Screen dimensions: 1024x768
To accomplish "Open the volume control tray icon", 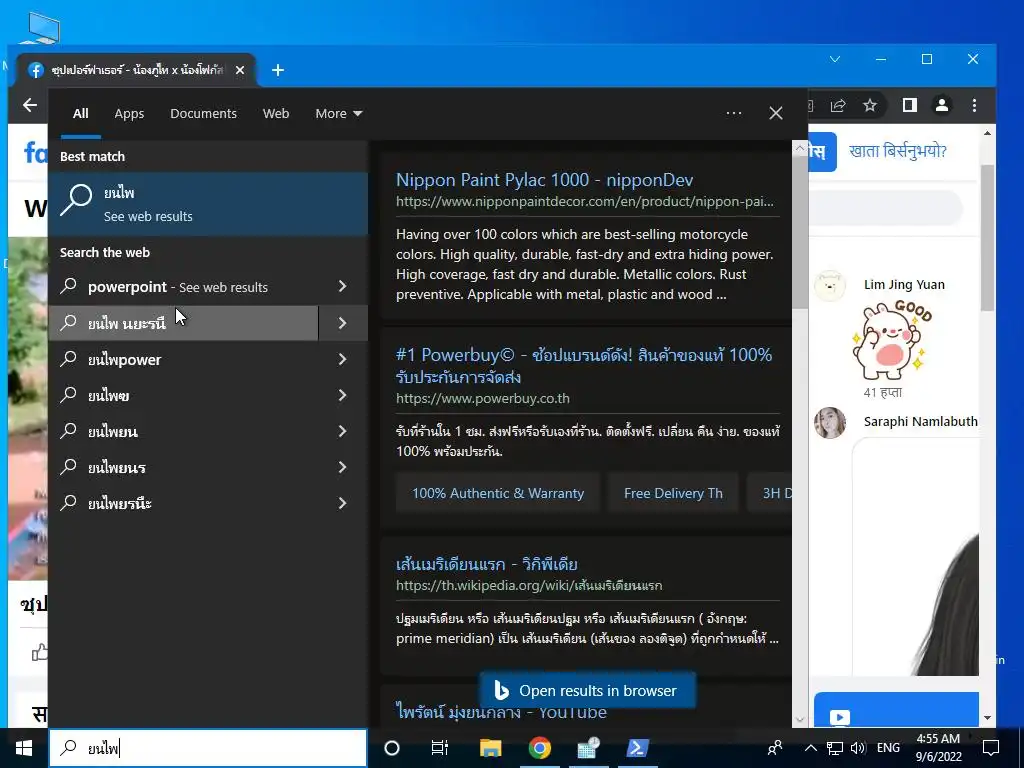I will [858, 748].
